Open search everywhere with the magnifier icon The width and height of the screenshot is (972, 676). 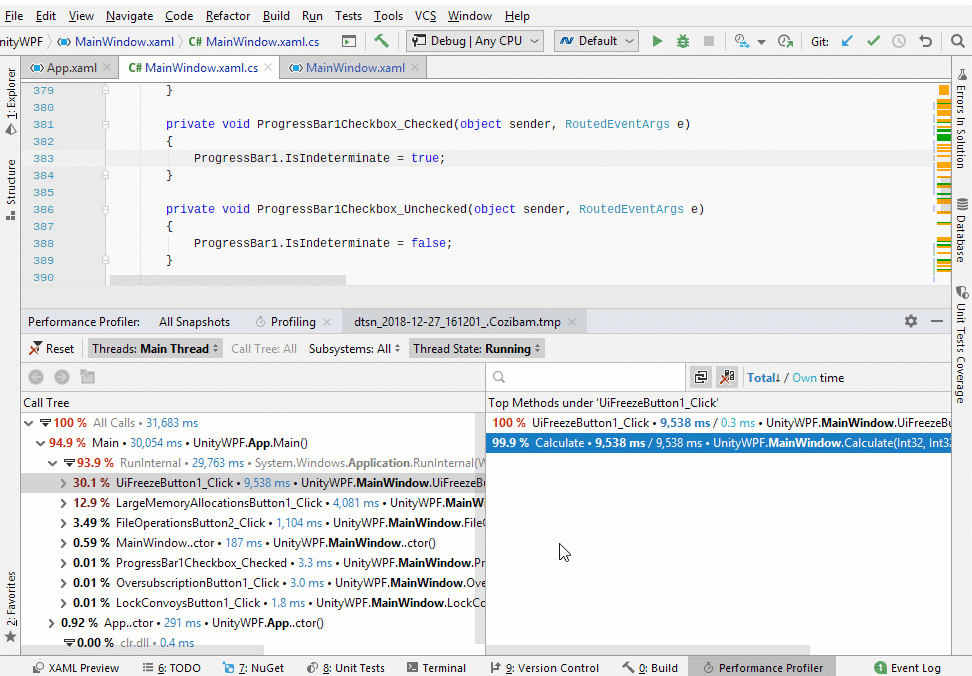[x=958, y=41]
